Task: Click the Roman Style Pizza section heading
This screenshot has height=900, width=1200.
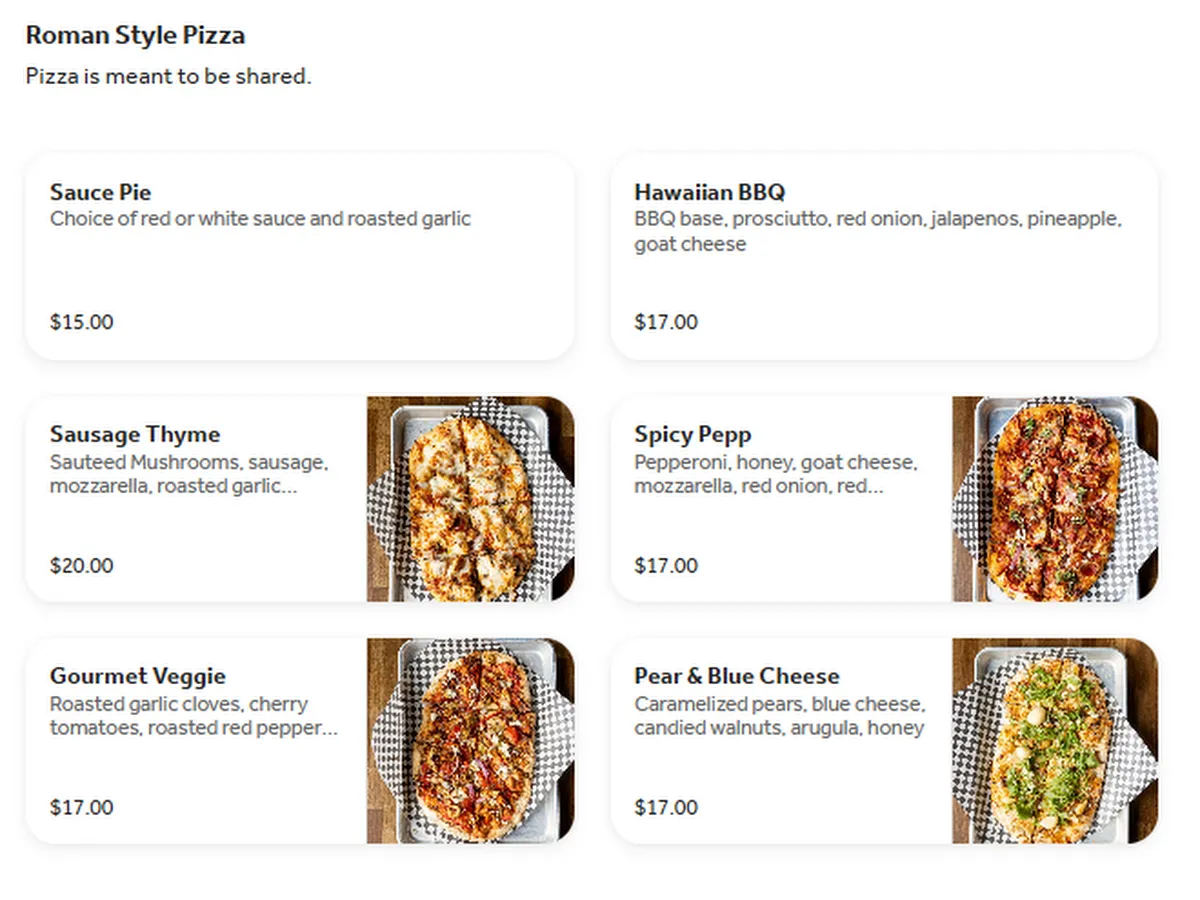Action: [135, 36]
